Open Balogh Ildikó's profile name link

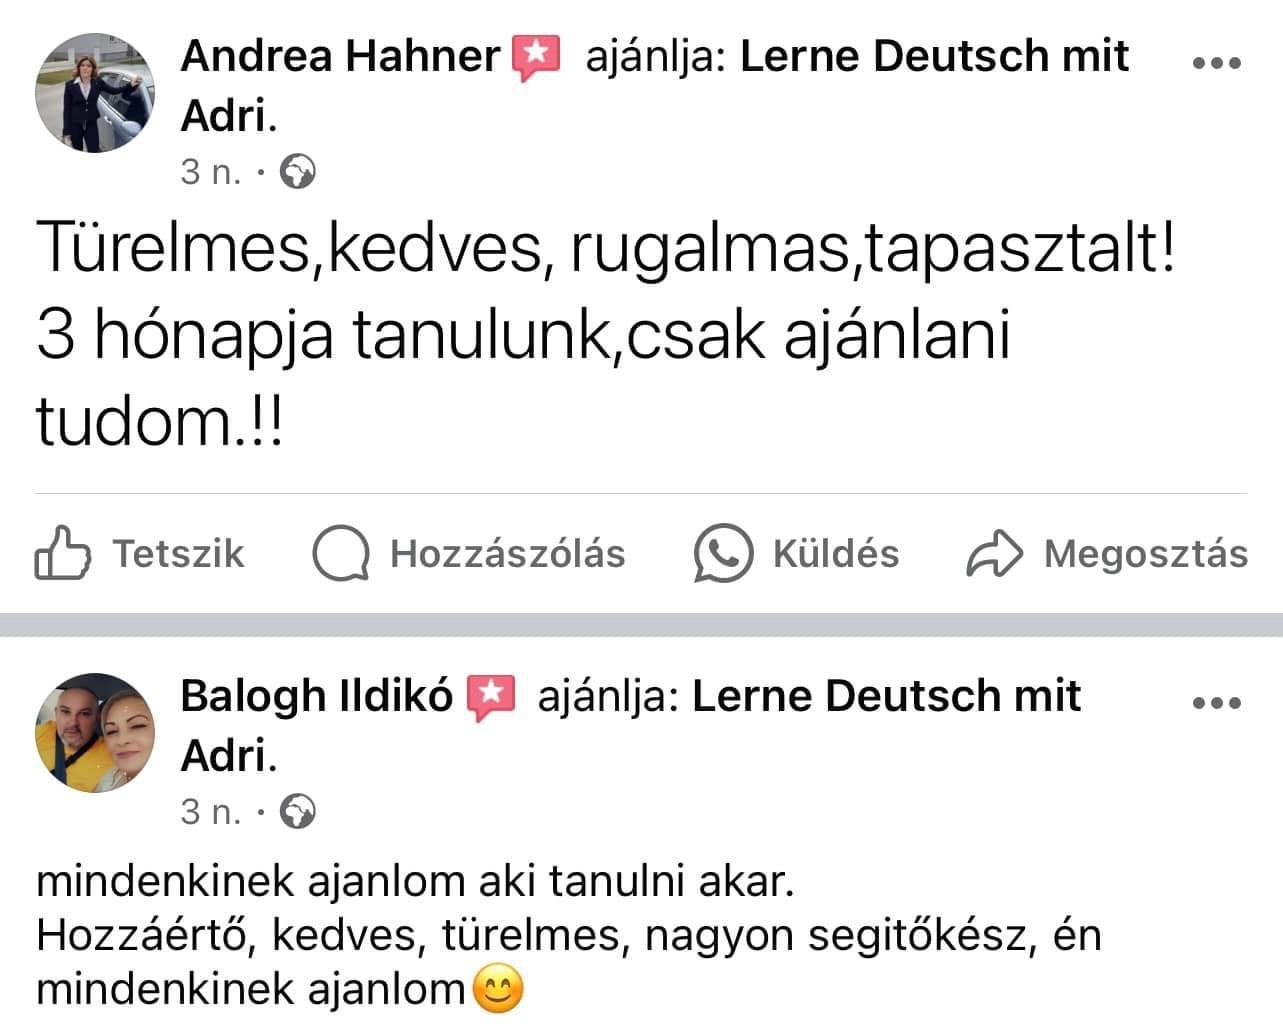pyautogui.click(x=316, y=696)
